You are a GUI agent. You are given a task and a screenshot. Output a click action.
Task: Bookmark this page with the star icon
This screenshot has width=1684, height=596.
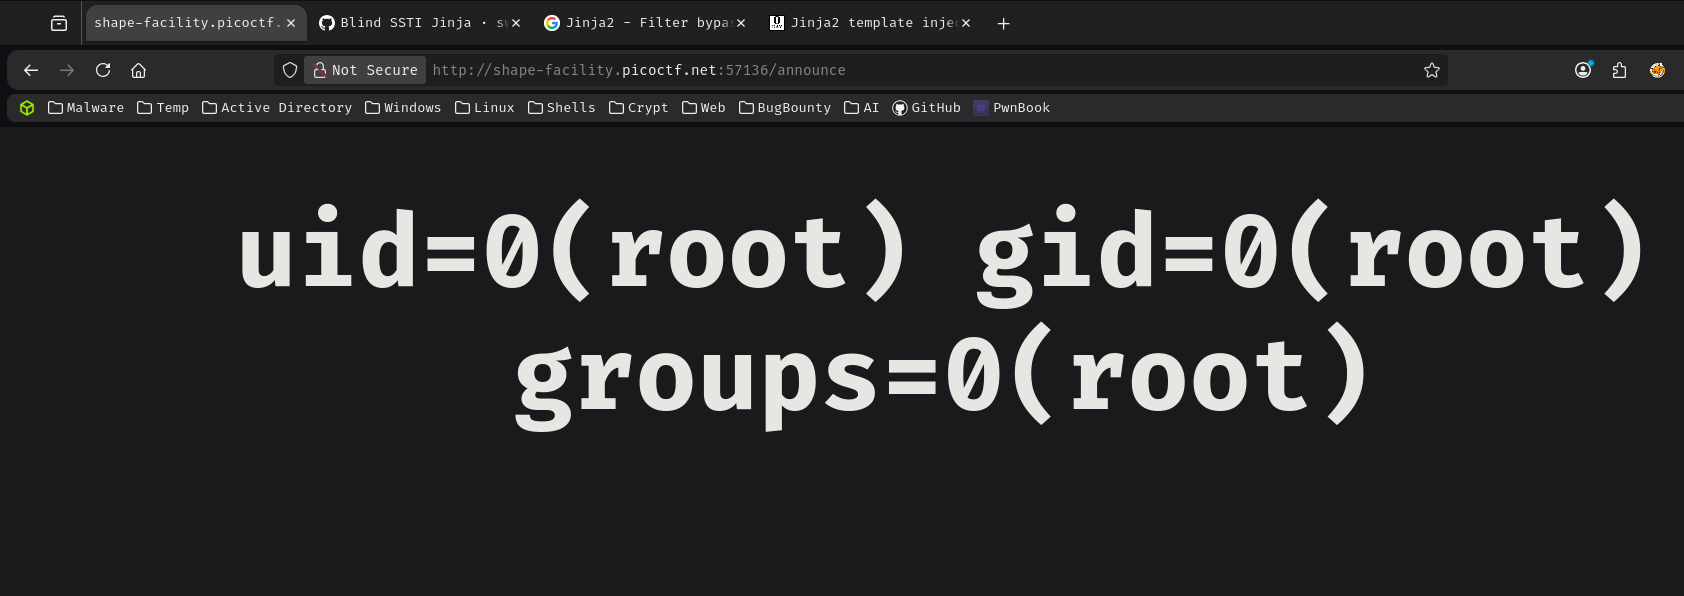click(1431, 70)
